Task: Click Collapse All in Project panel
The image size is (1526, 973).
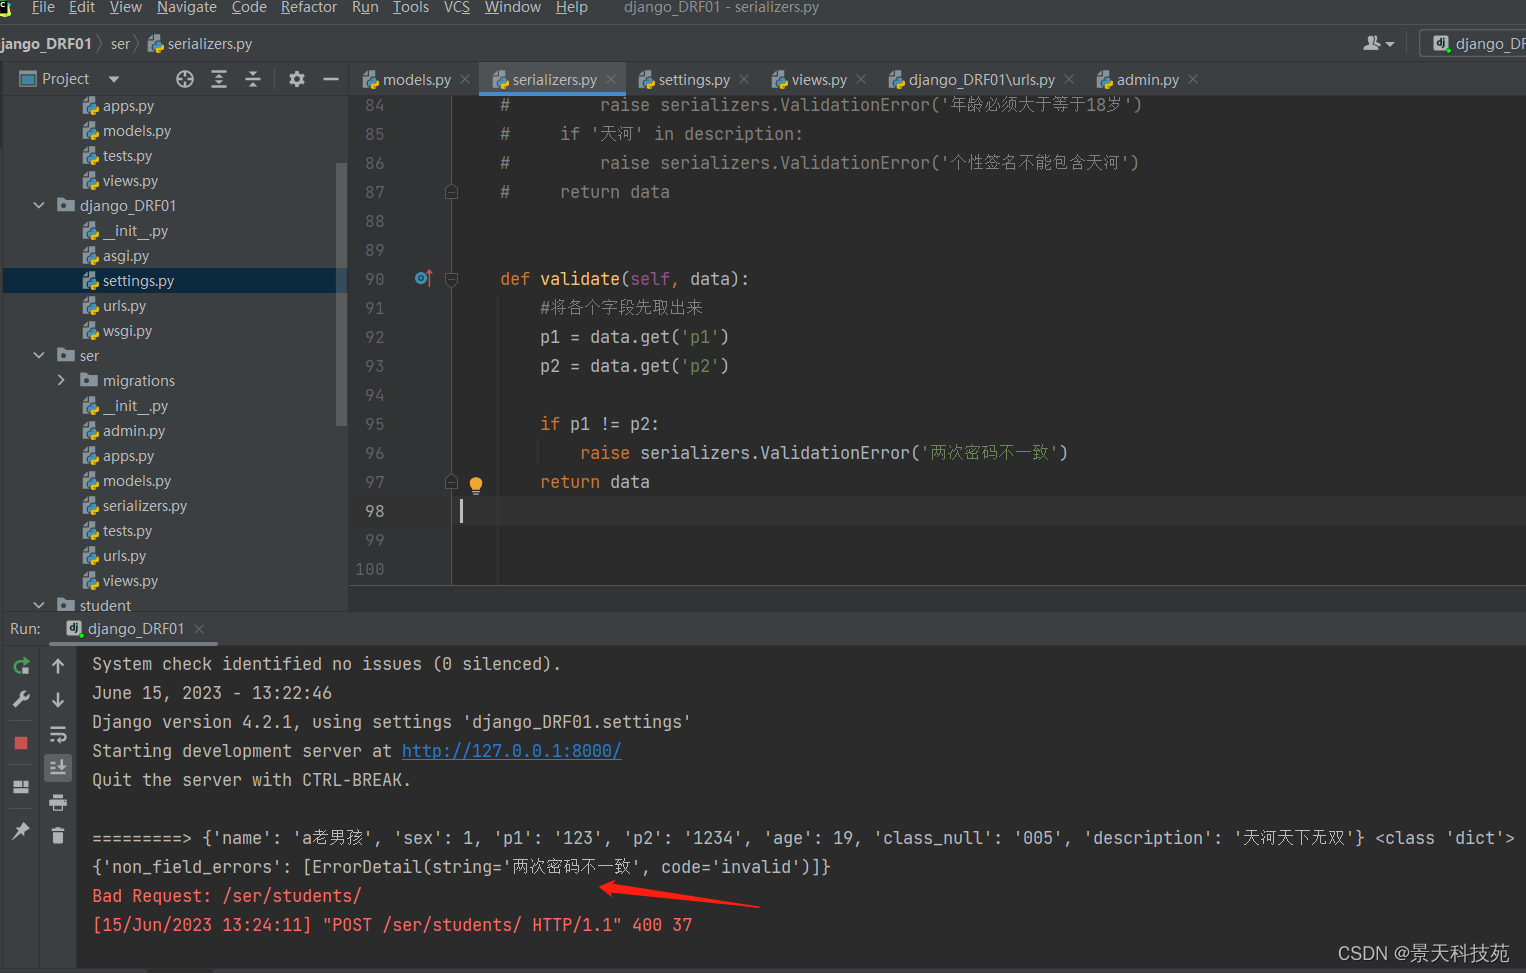Action: pos(253,79)
